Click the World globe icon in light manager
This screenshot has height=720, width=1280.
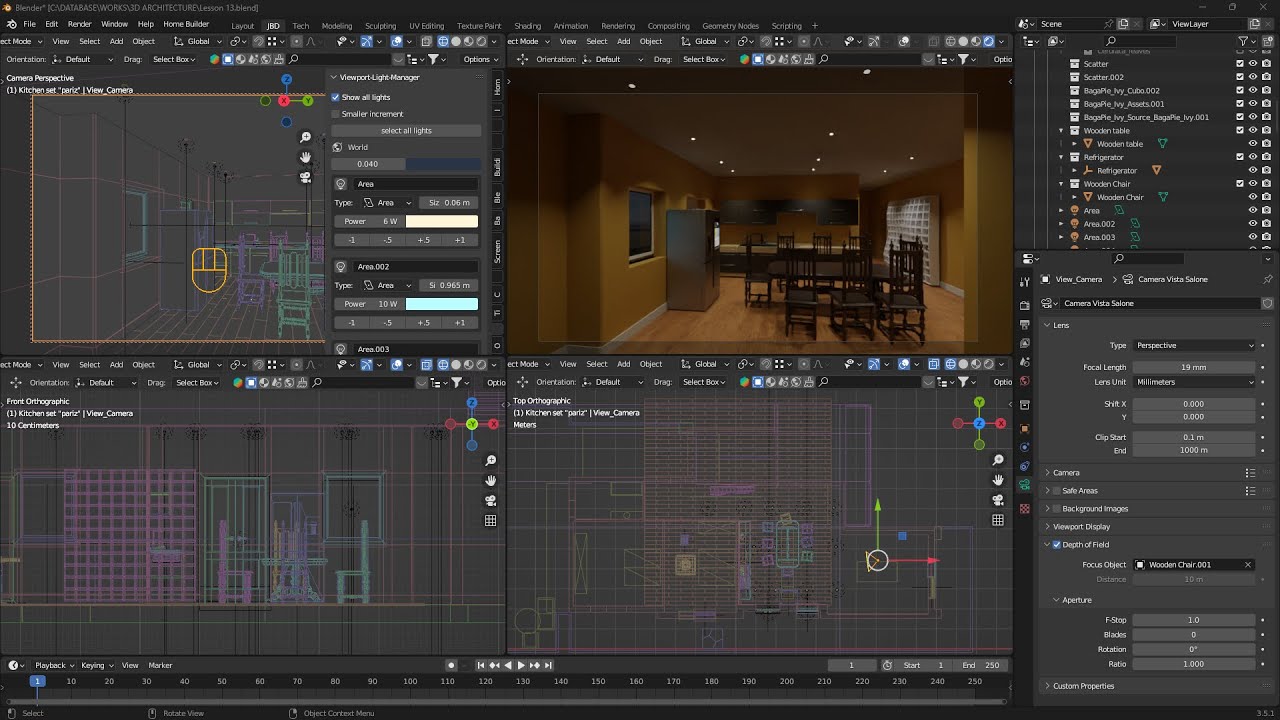point(339,147)
